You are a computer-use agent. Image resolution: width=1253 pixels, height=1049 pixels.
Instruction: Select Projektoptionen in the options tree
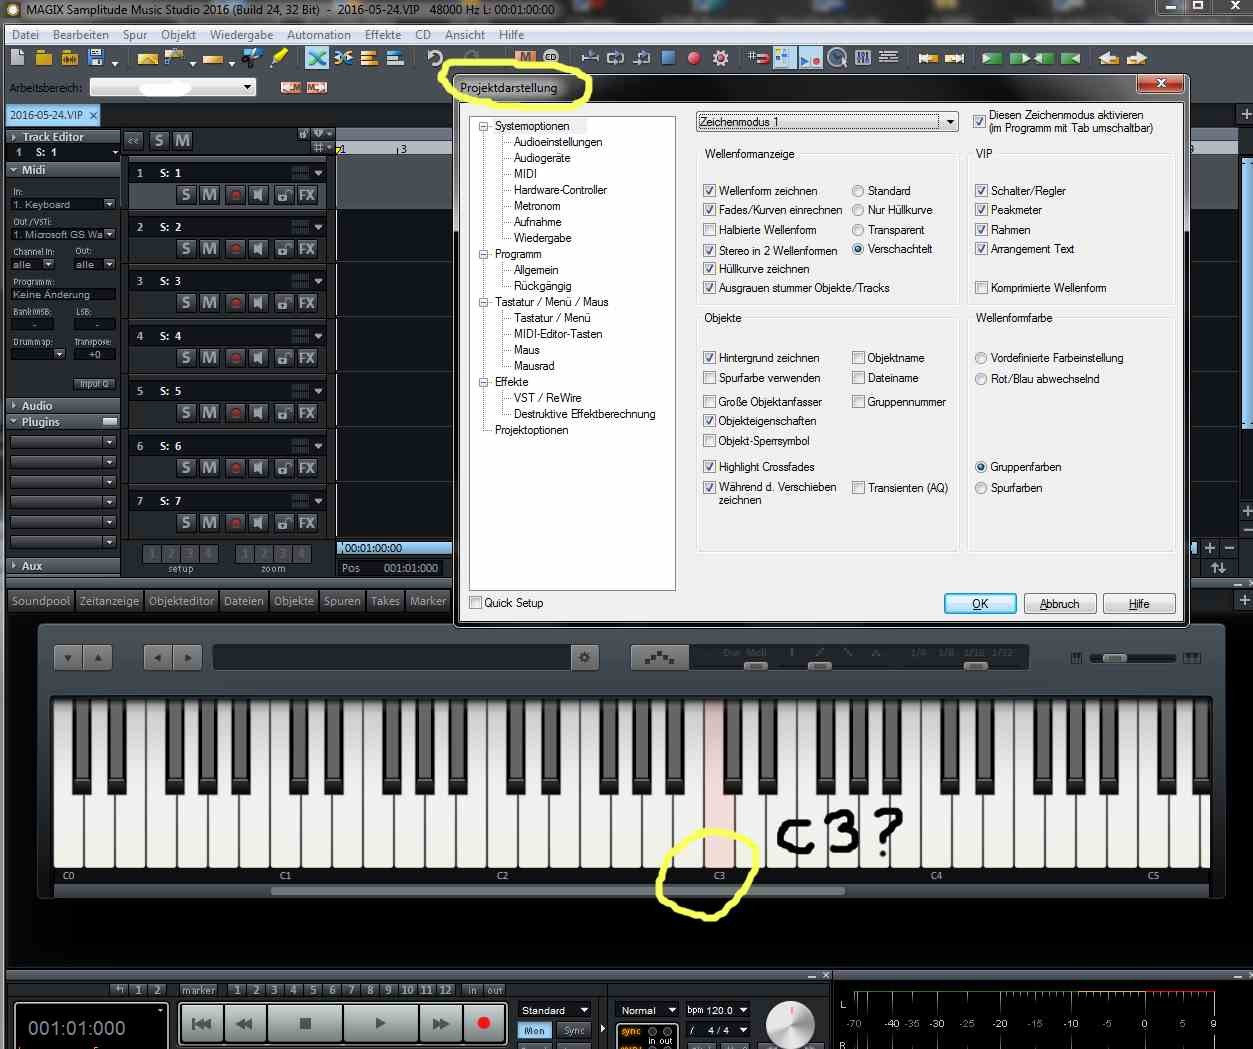tap(531, 430)
